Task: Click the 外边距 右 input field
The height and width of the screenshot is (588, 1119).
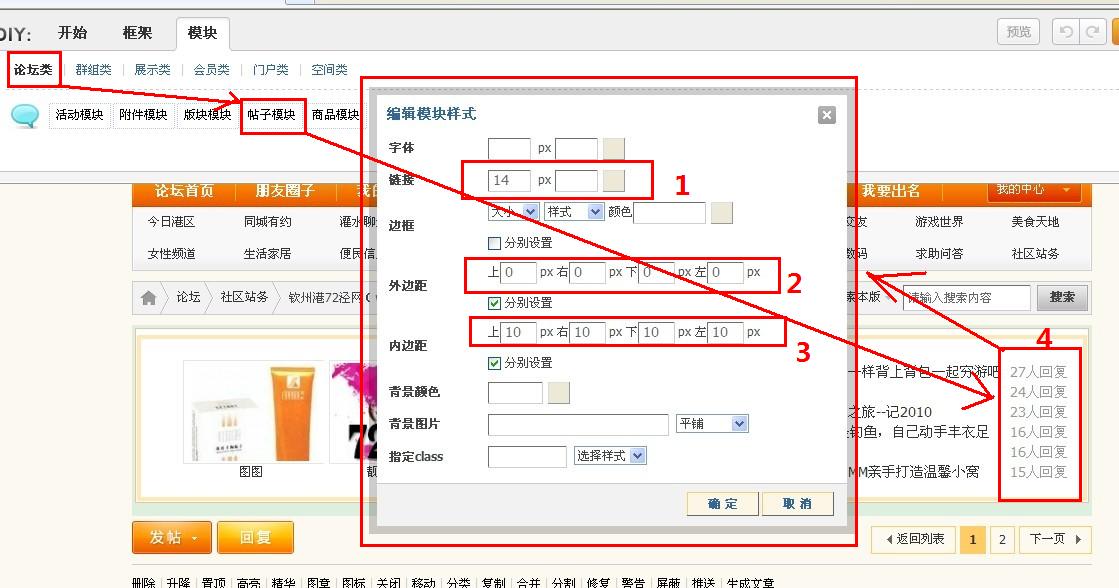Action: pyautogui.click(x=587, y=273)
